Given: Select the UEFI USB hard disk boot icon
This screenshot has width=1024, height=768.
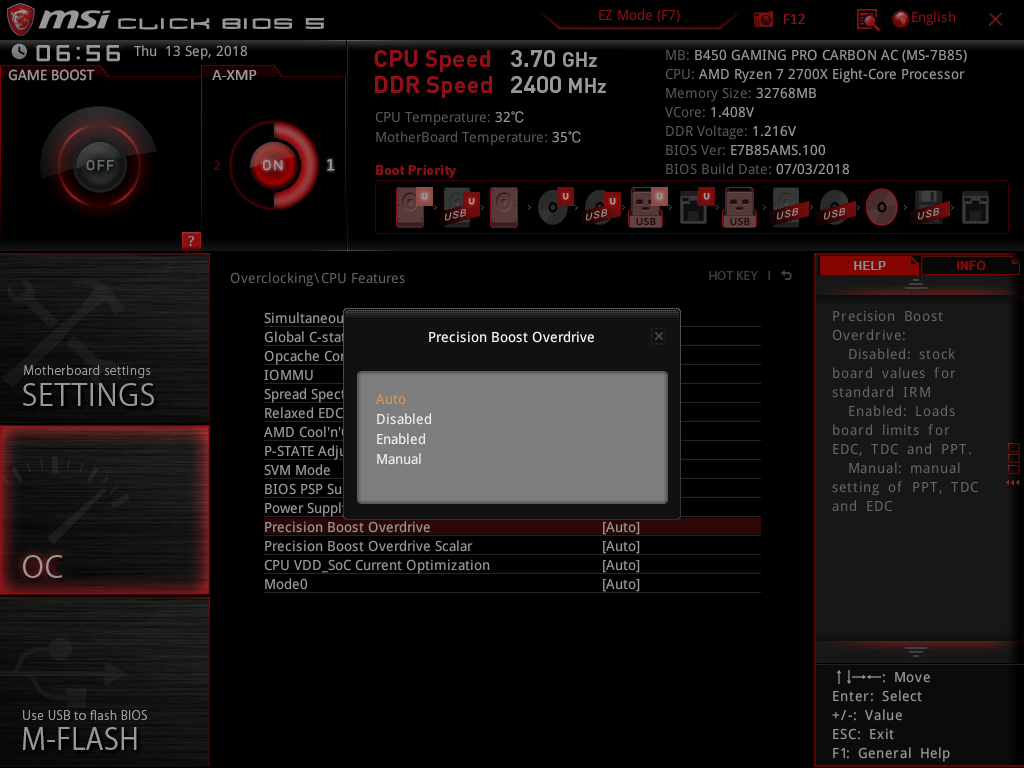Looking at the screenshot, I should point(460,208).
